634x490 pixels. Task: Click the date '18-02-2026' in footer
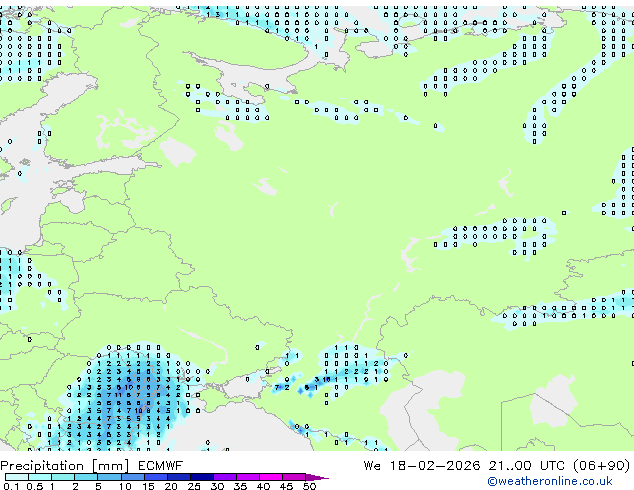tap(435, 466)
